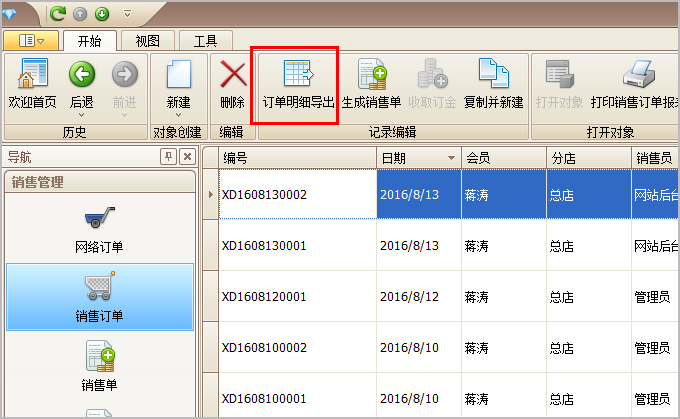Image resolution: width=680 pixels, height=419 pixels.
Task: Click the 销售员 column header
Action: [655, 158]
